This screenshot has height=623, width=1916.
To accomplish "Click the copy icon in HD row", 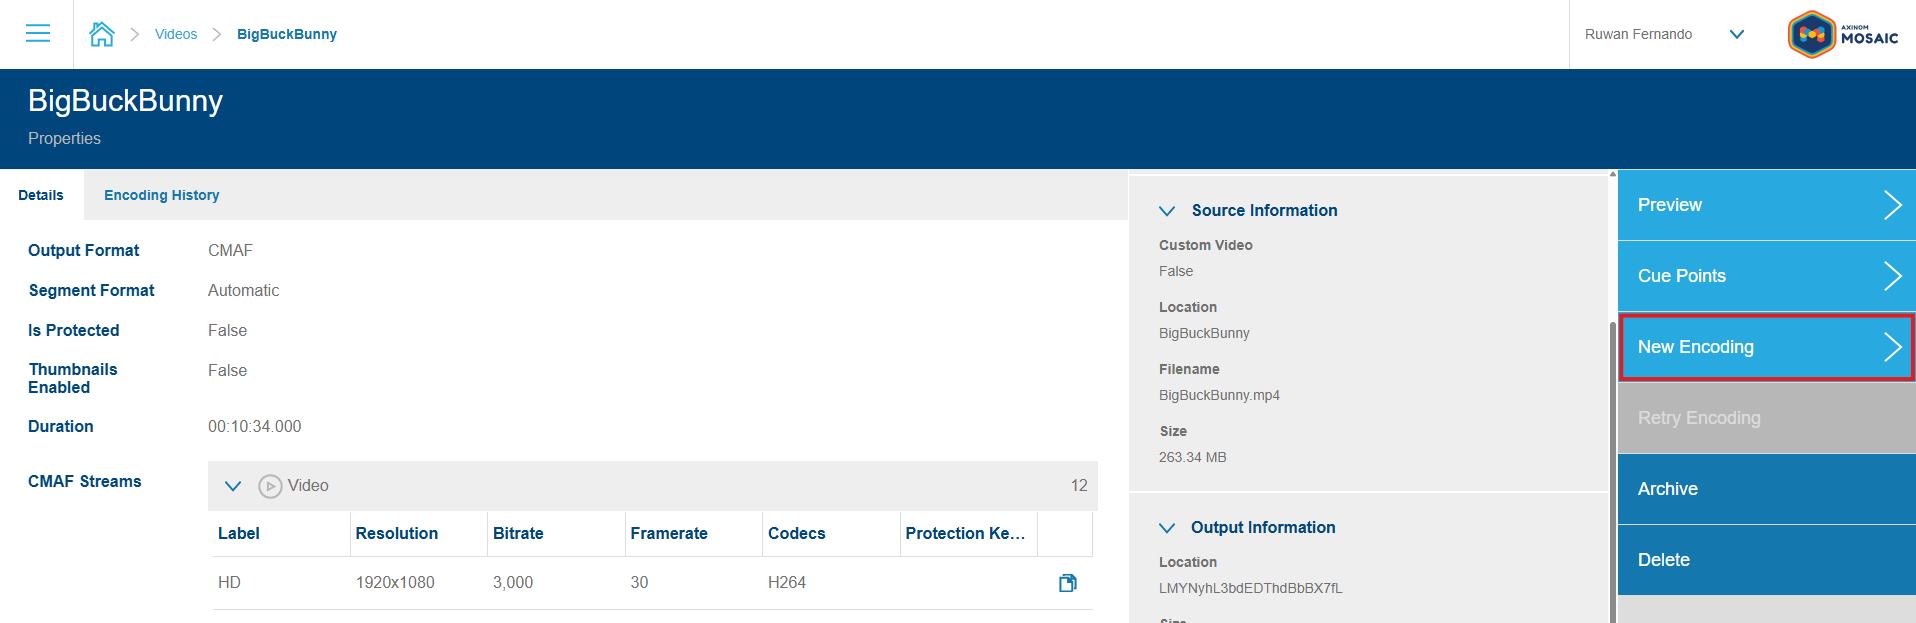I will (1067, 583).
